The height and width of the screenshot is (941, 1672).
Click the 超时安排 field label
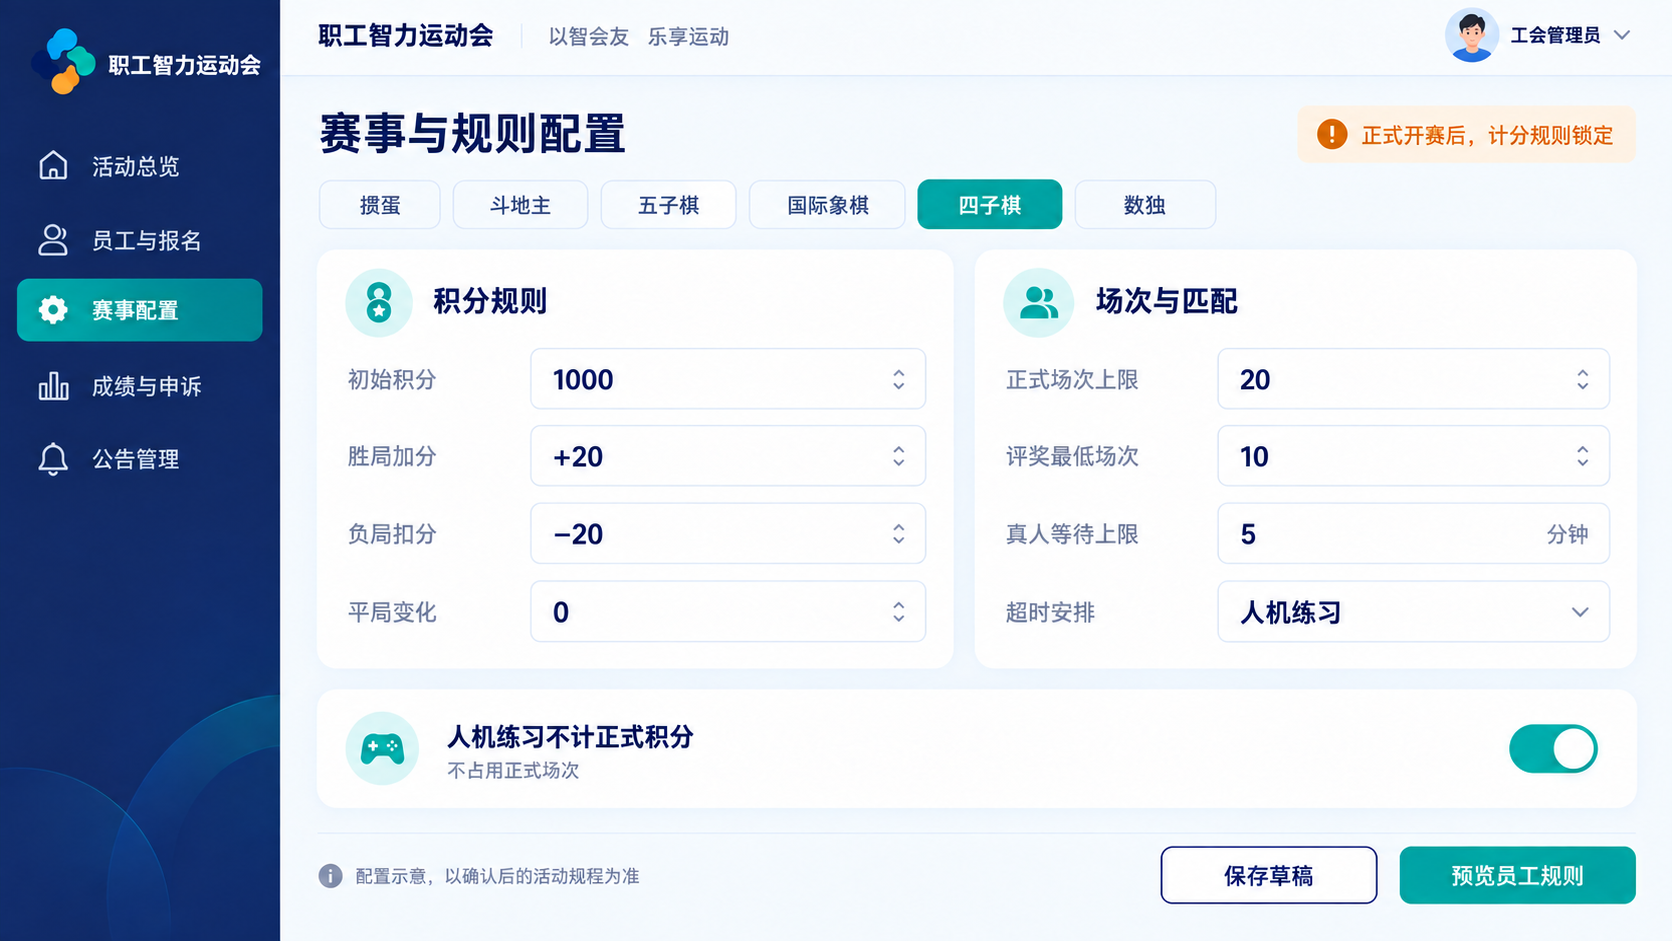1050,612
